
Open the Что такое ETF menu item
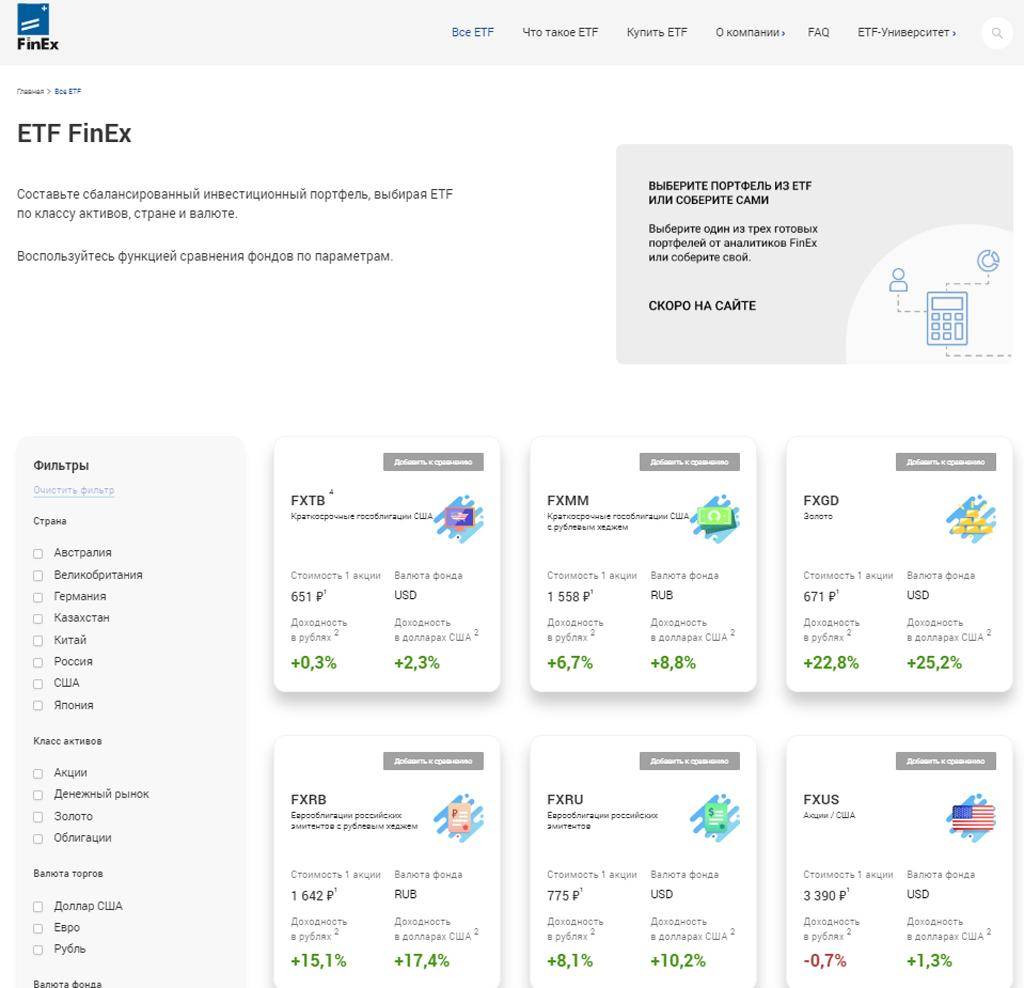click(x=560, y=33)
